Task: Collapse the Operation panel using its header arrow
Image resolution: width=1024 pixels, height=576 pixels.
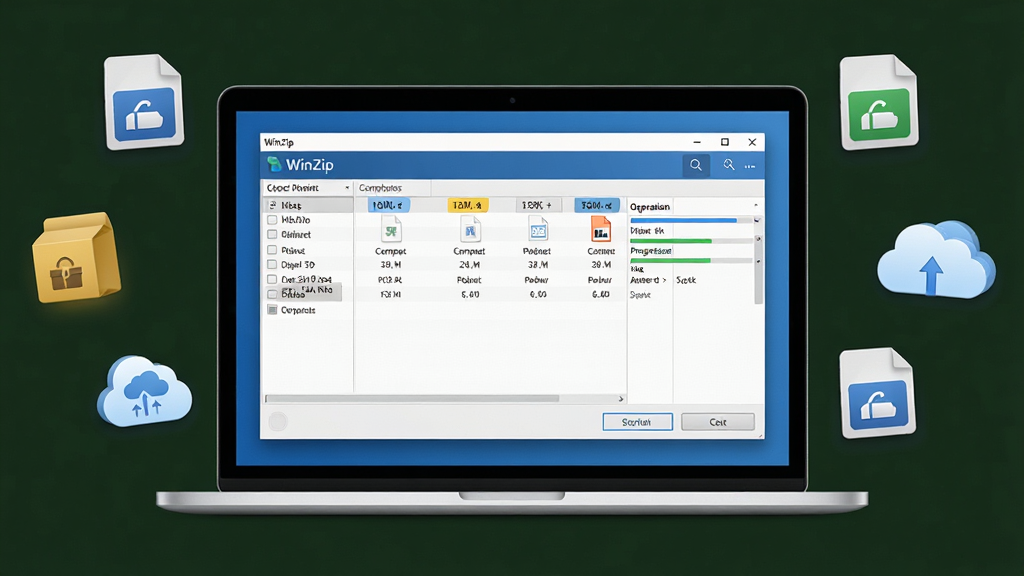Action: click(756, 206)
